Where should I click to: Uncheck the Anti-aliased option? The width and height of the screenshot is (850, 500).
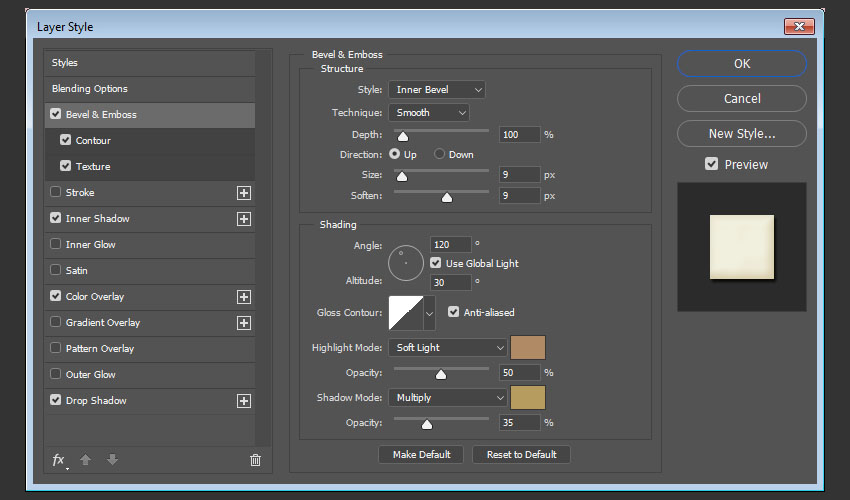(x=454, y=312)
